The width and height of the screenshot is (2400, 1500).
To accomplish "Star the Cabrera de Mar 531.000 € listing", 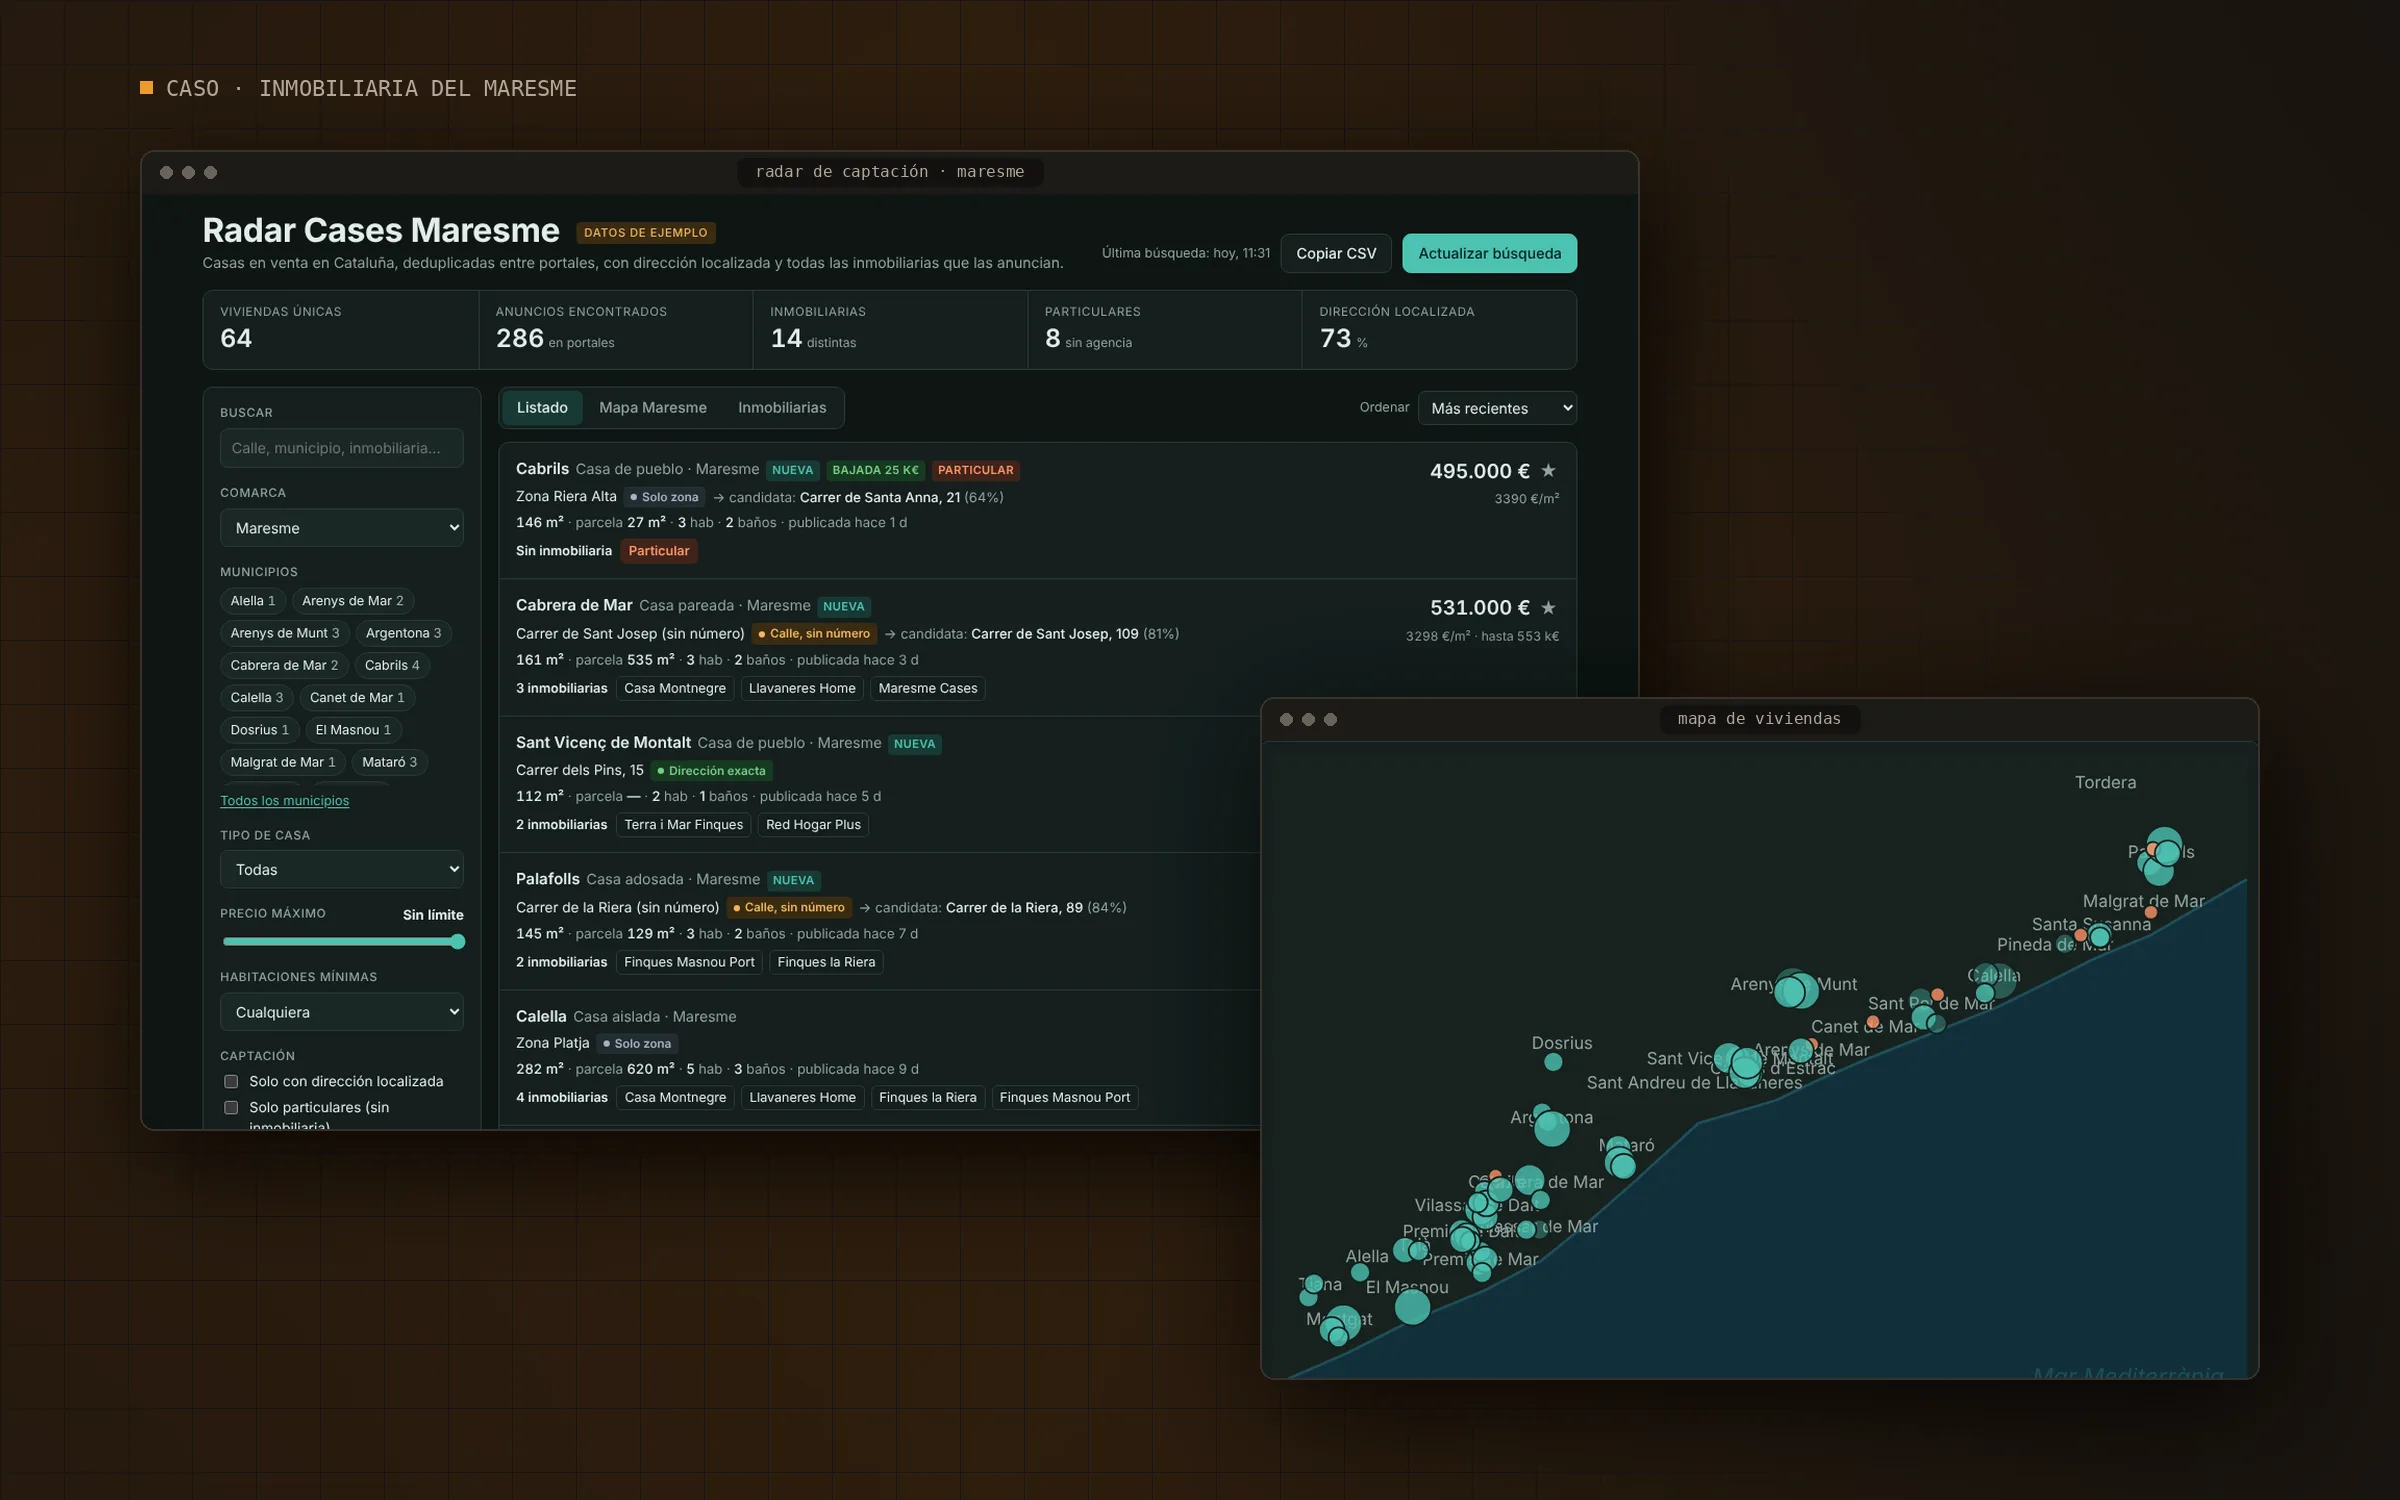I will pyautogui.click(x=1548, y=607).
